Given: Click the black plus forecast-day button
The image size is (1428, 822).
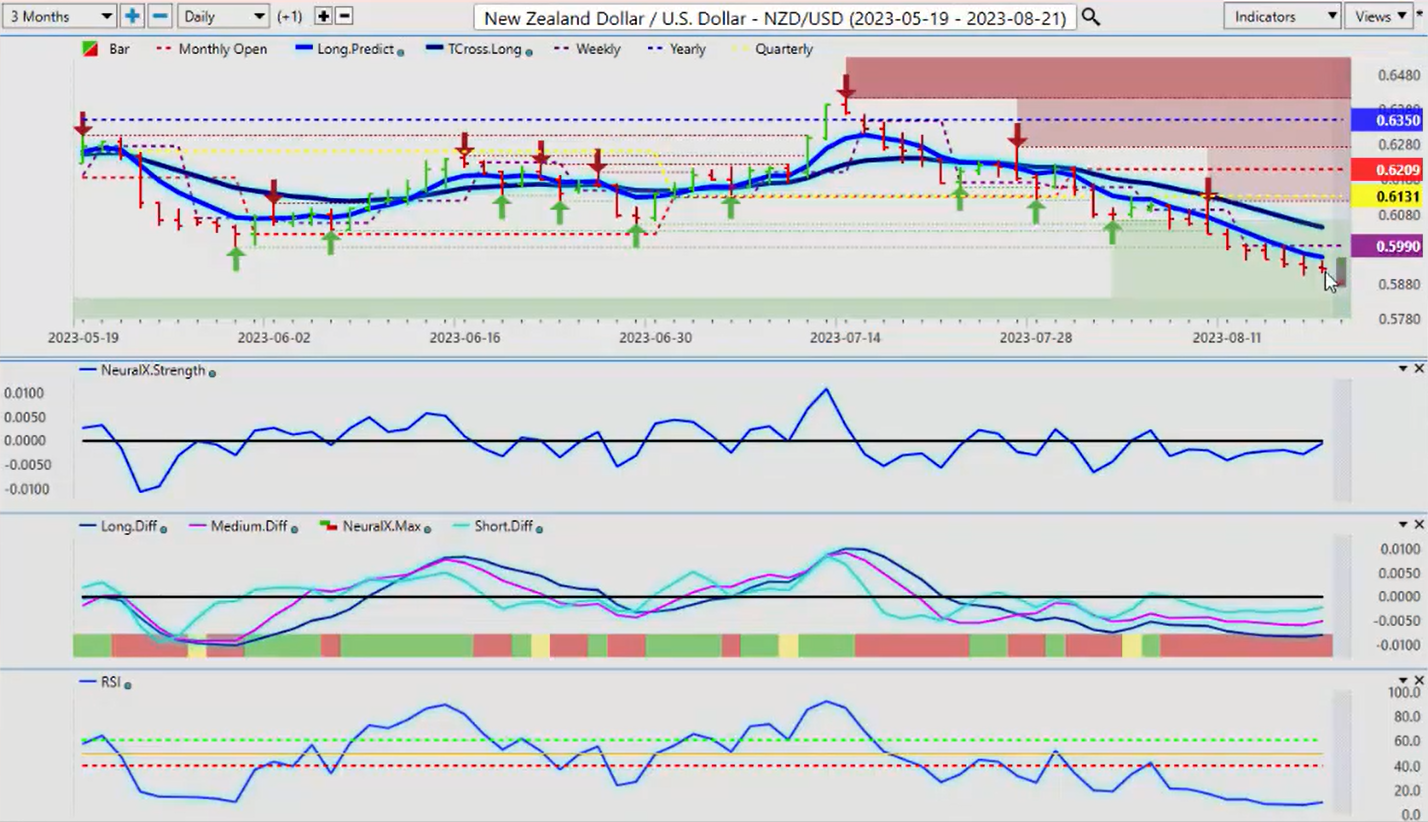Looking at the screenshot, I should point(323,16).
